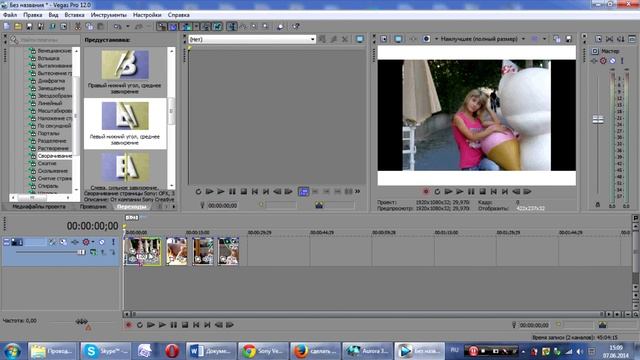Select the first video clip on timeline
Image resolution: width=640 pixels, height=360 pixels.
142,251
